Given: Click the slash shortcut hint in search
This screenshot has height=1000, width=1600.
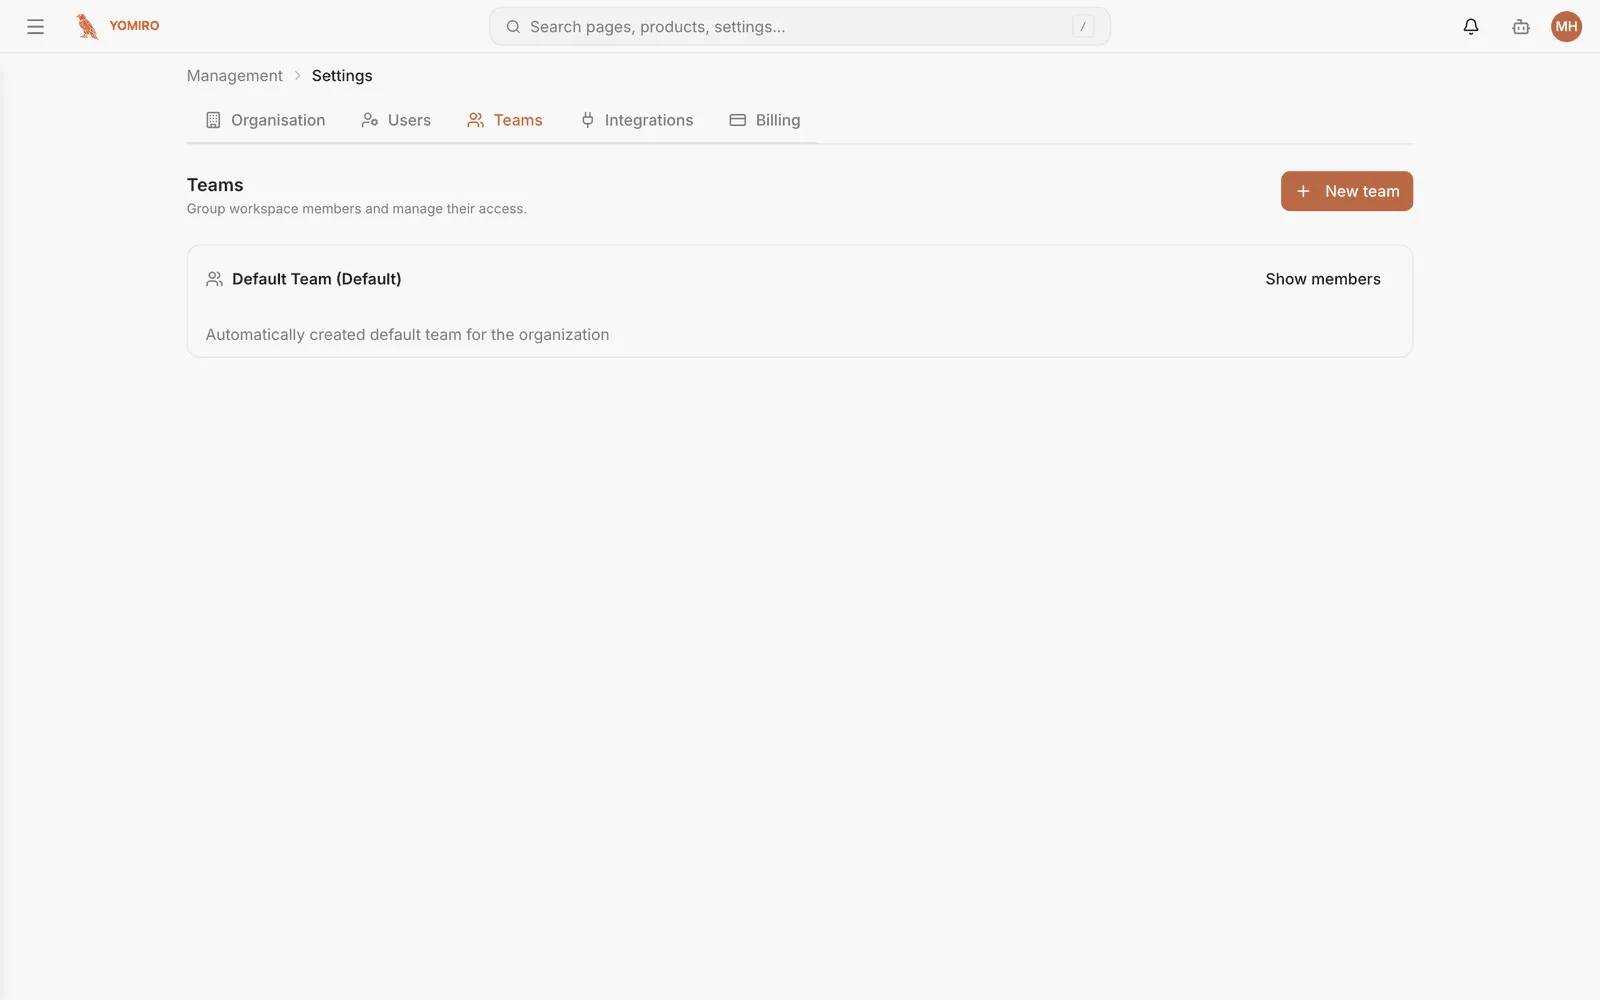Looking at the screenshot, I should (x=1083, y=27).
